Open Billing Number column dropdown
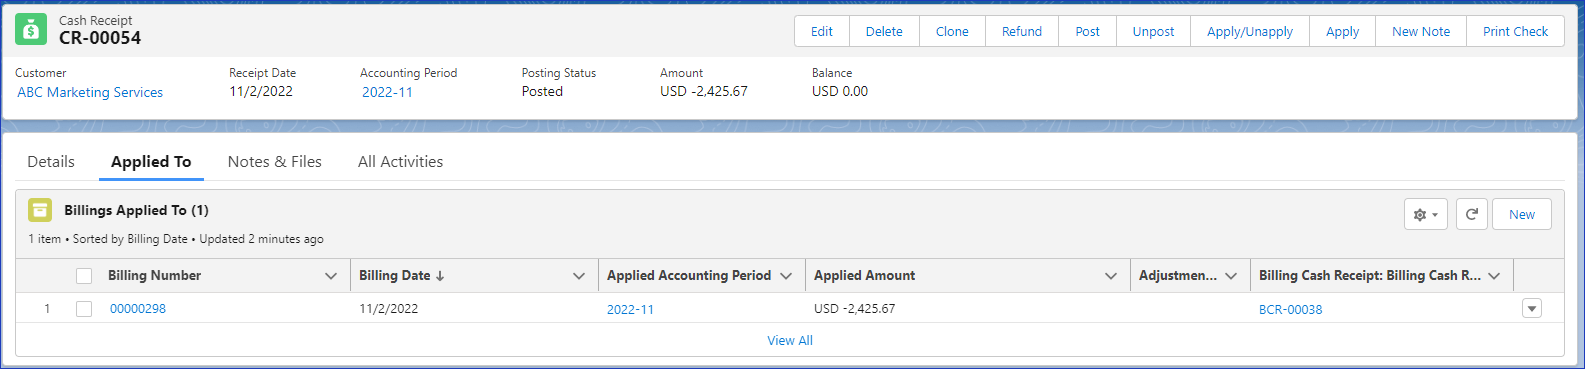 click(331, 276)
